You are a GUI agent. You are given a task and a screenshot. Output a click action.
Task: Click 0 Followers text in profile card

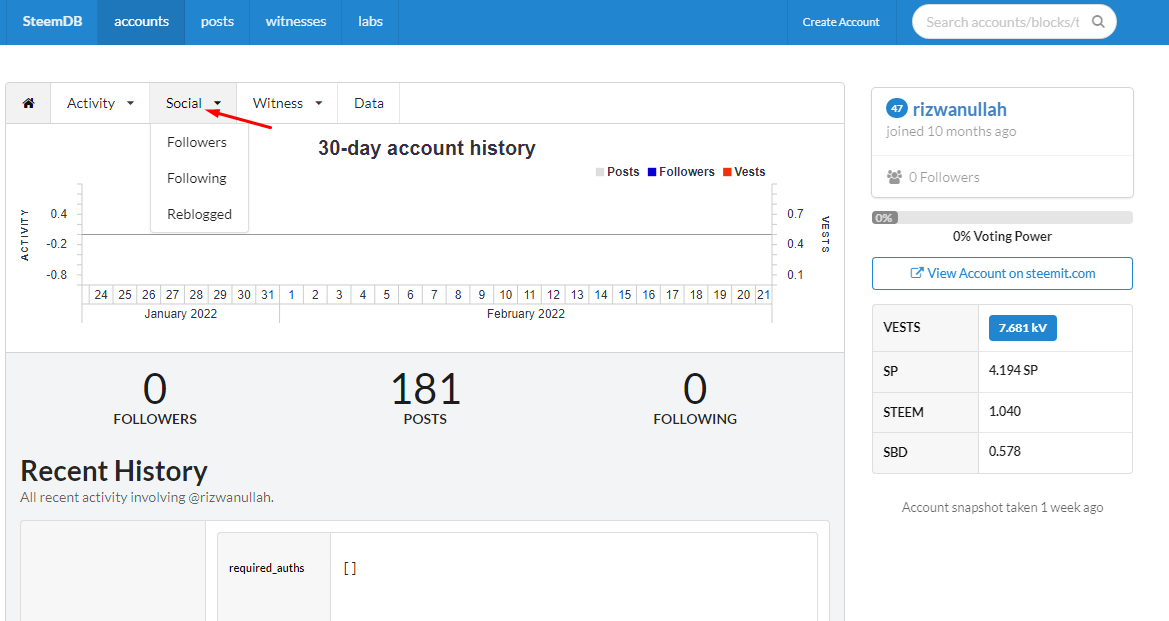[x=944, y=177]
